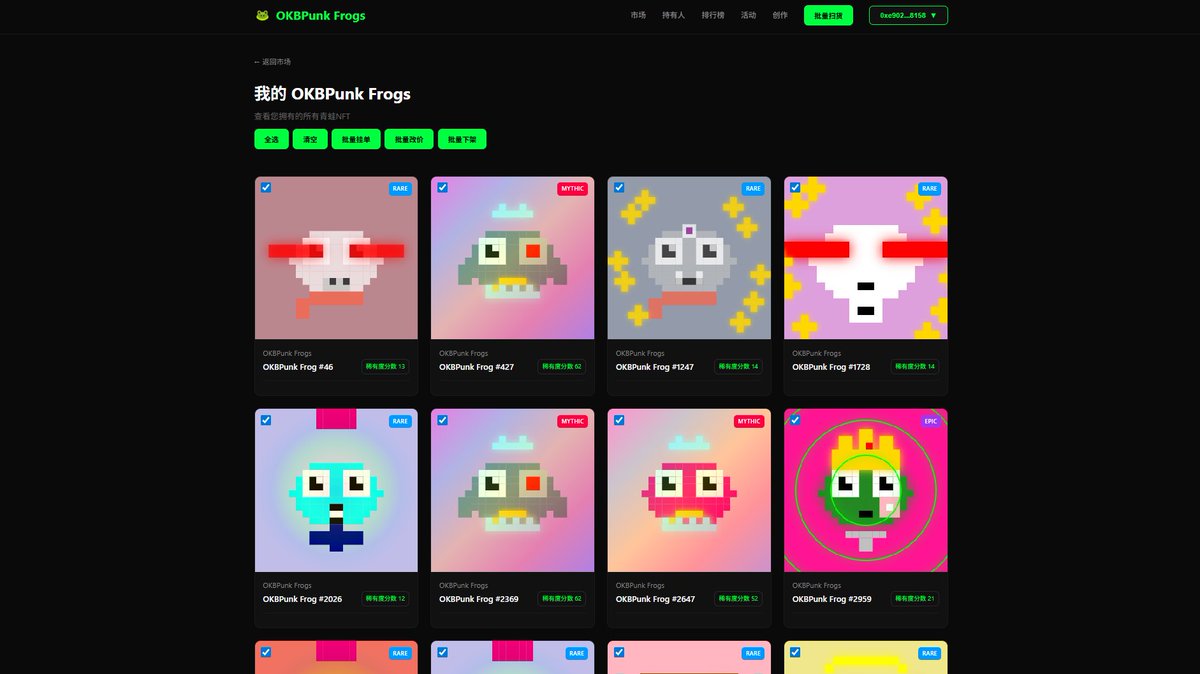The width and height of the screenshot is (1200, 674).
Task: Select title OKBPunk Frog #46
Action: click(x=298, y=367)
